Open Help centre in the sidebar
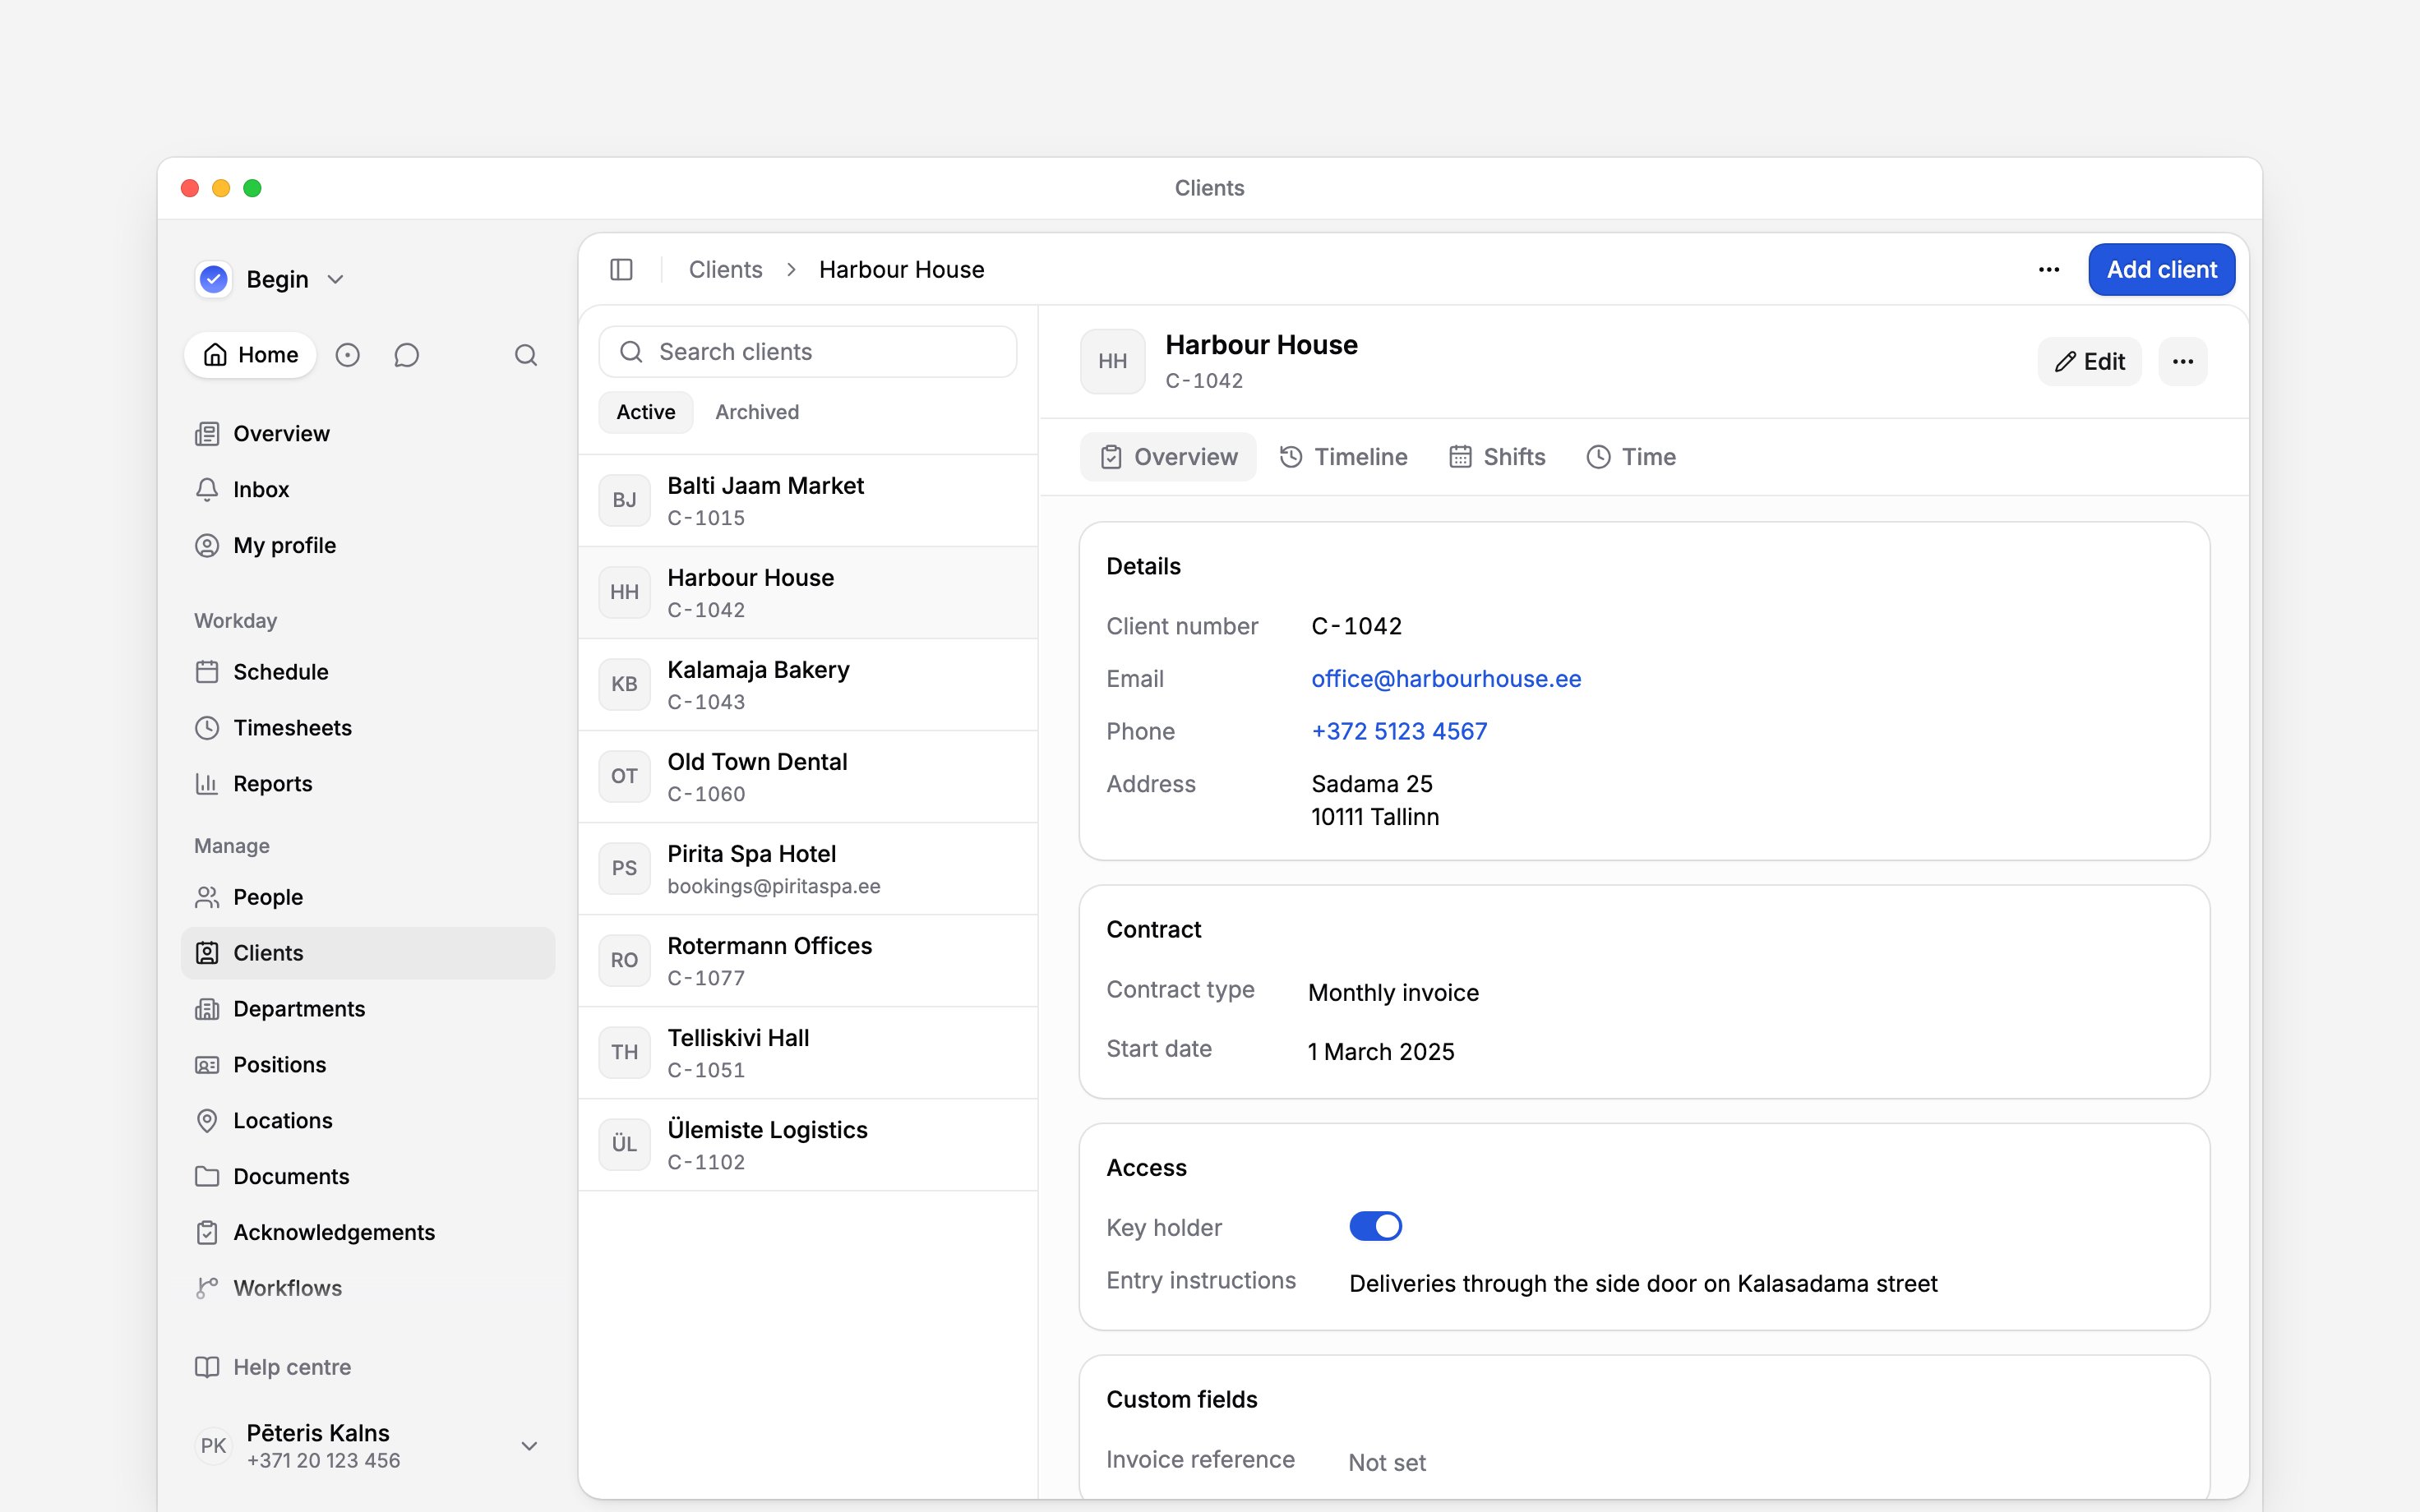This screenshot has height=1512, width=2420. tap(368, 1367)
